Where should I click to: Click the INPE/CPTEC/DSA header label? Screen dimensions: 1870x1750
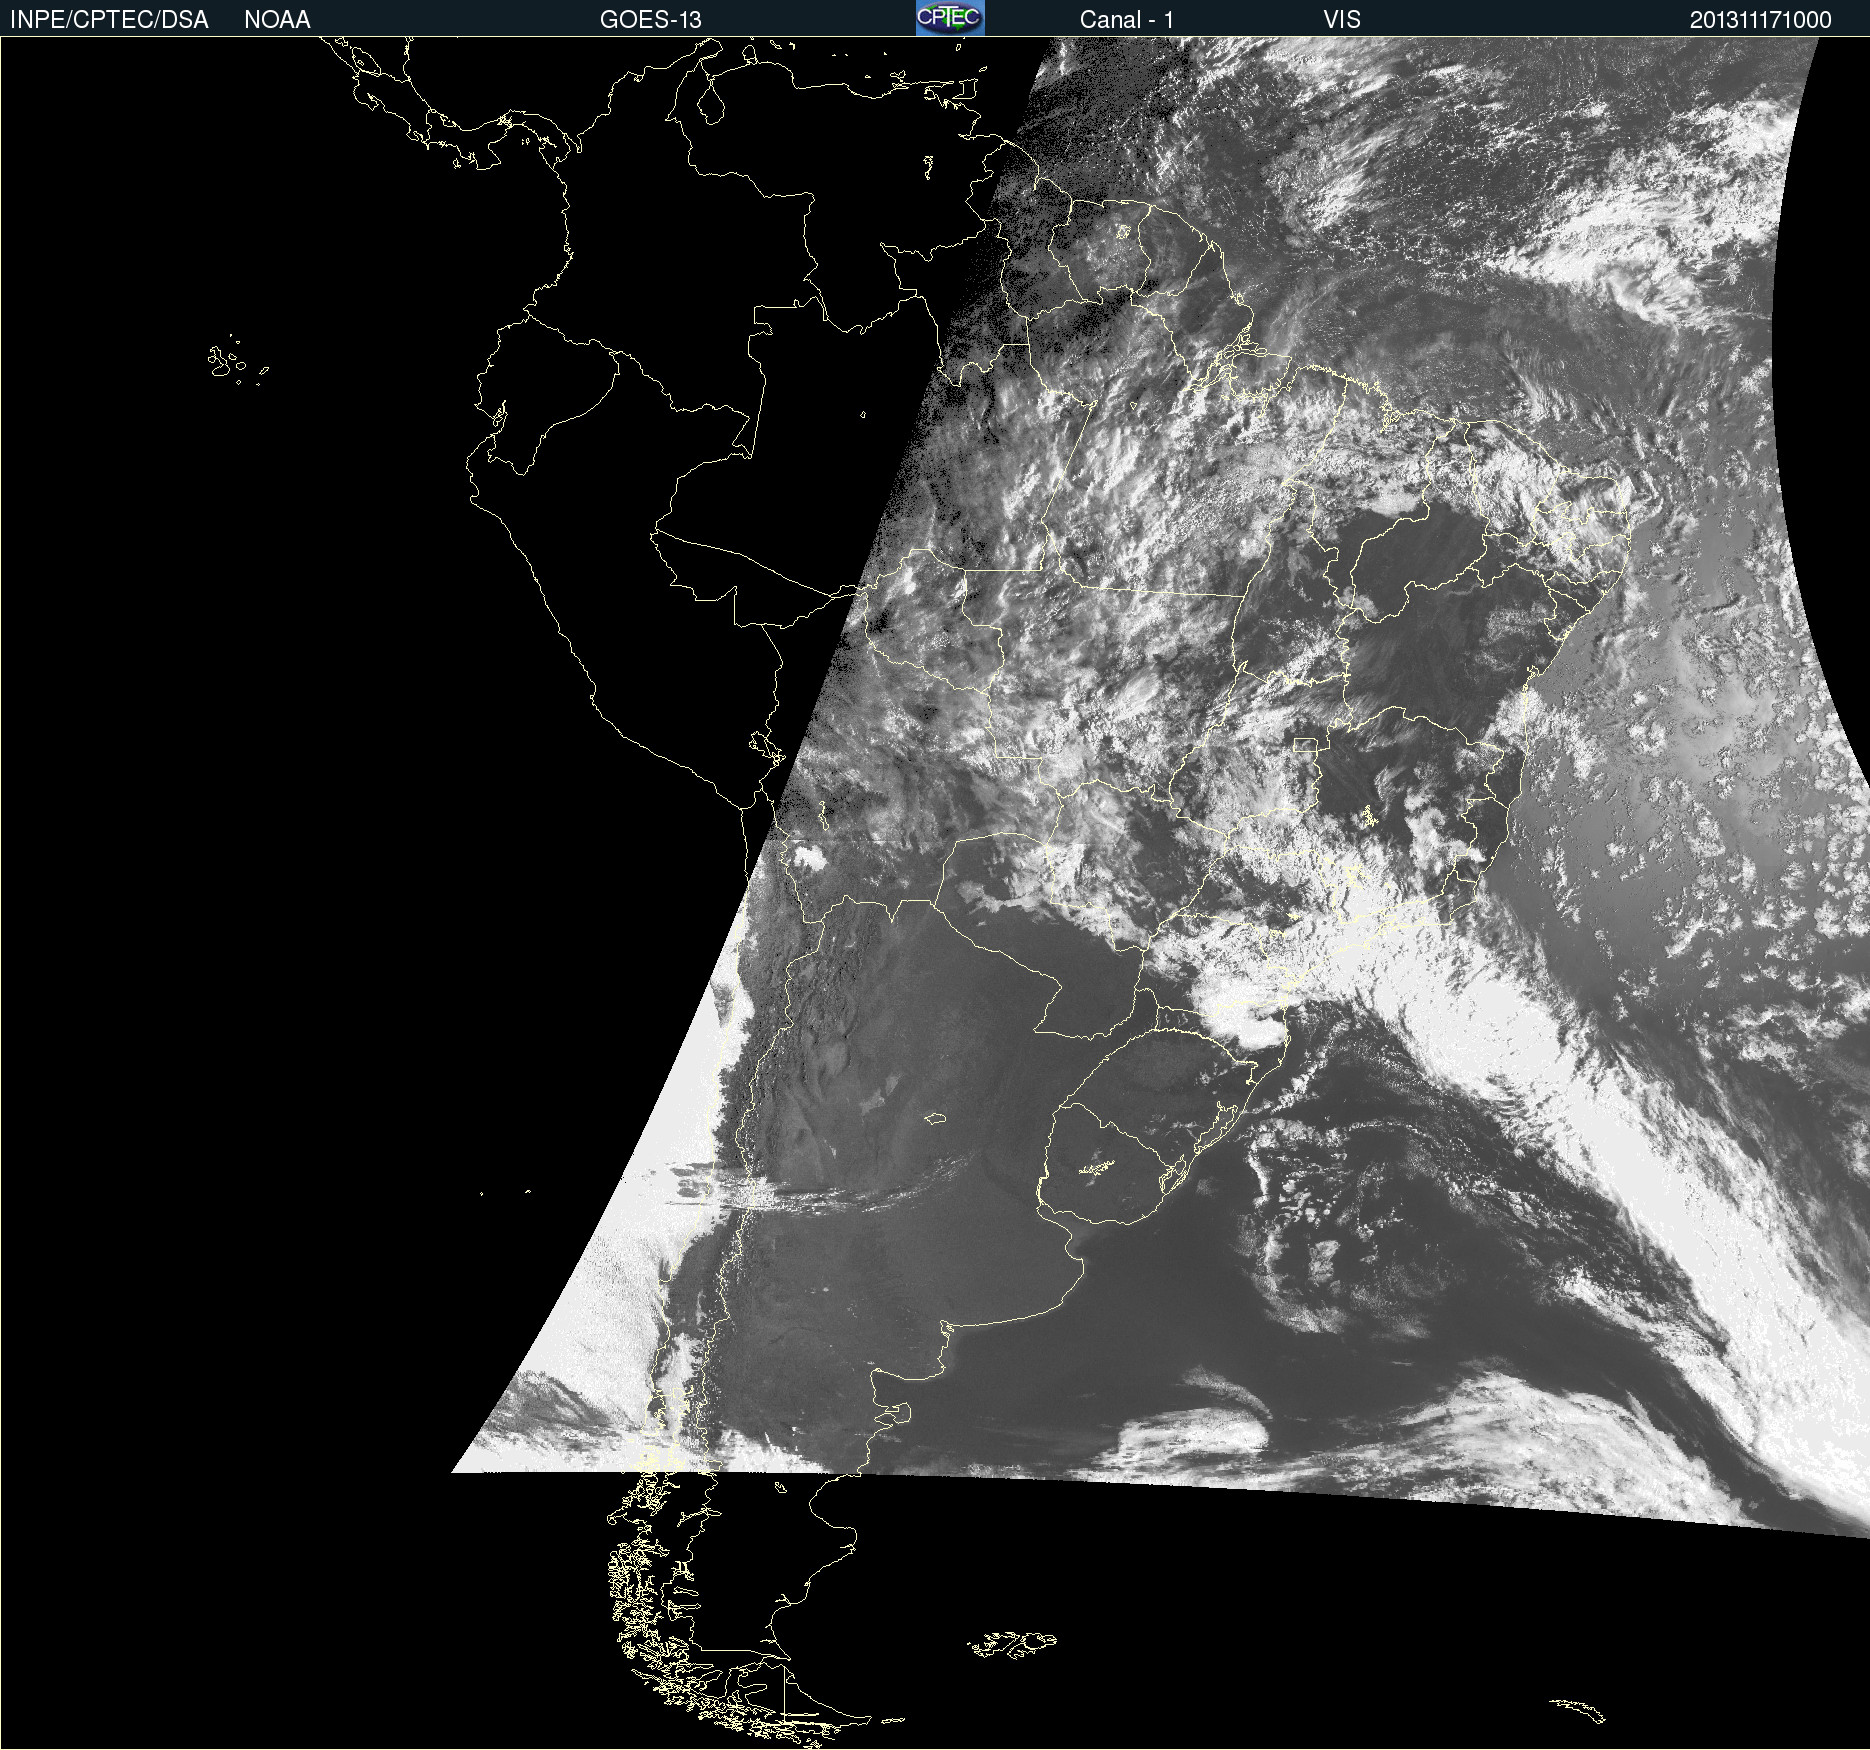(x=109, y=20)
